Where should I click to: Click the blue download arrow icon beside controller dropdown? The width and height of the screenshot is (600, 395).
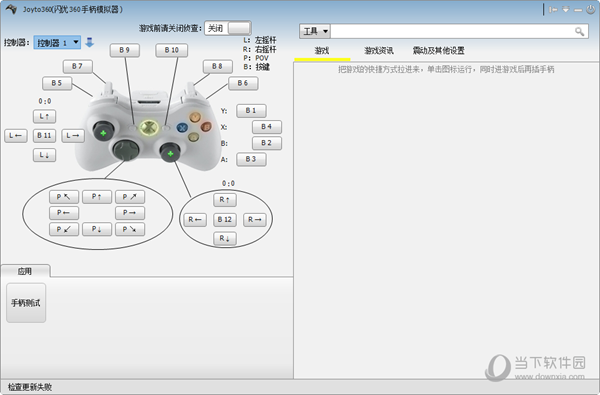click(x=90, y=42)
